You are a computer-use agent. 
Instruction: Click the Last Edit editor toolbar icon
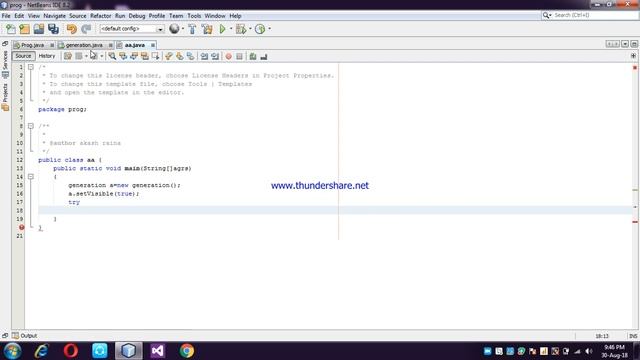[68, 56]
